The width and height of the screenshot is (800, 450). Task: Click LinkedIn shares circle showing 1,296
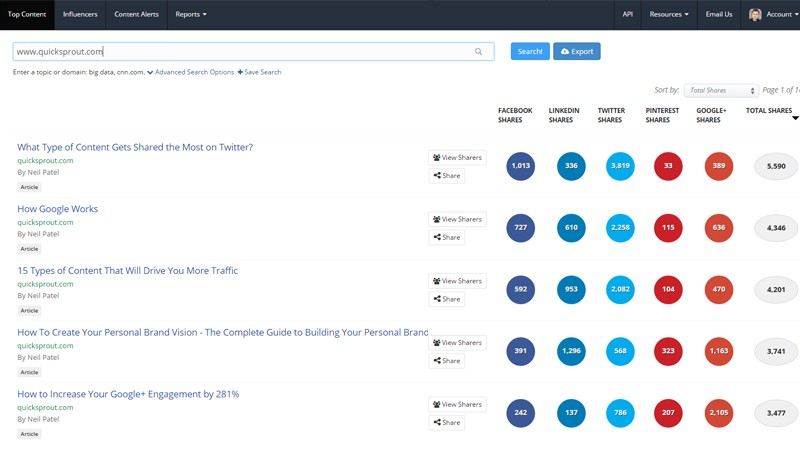[x=571, y=351]
